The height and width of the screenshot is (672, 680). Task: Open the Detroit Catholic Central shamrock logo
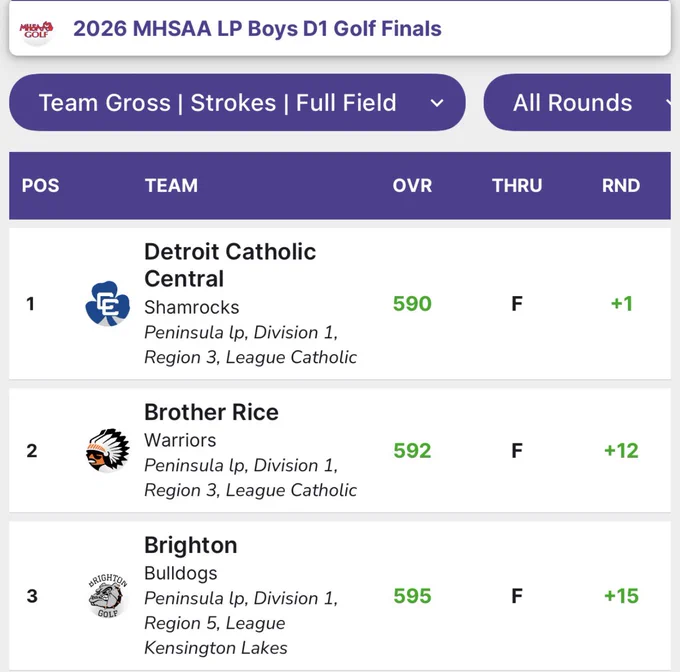pos(108,303)
